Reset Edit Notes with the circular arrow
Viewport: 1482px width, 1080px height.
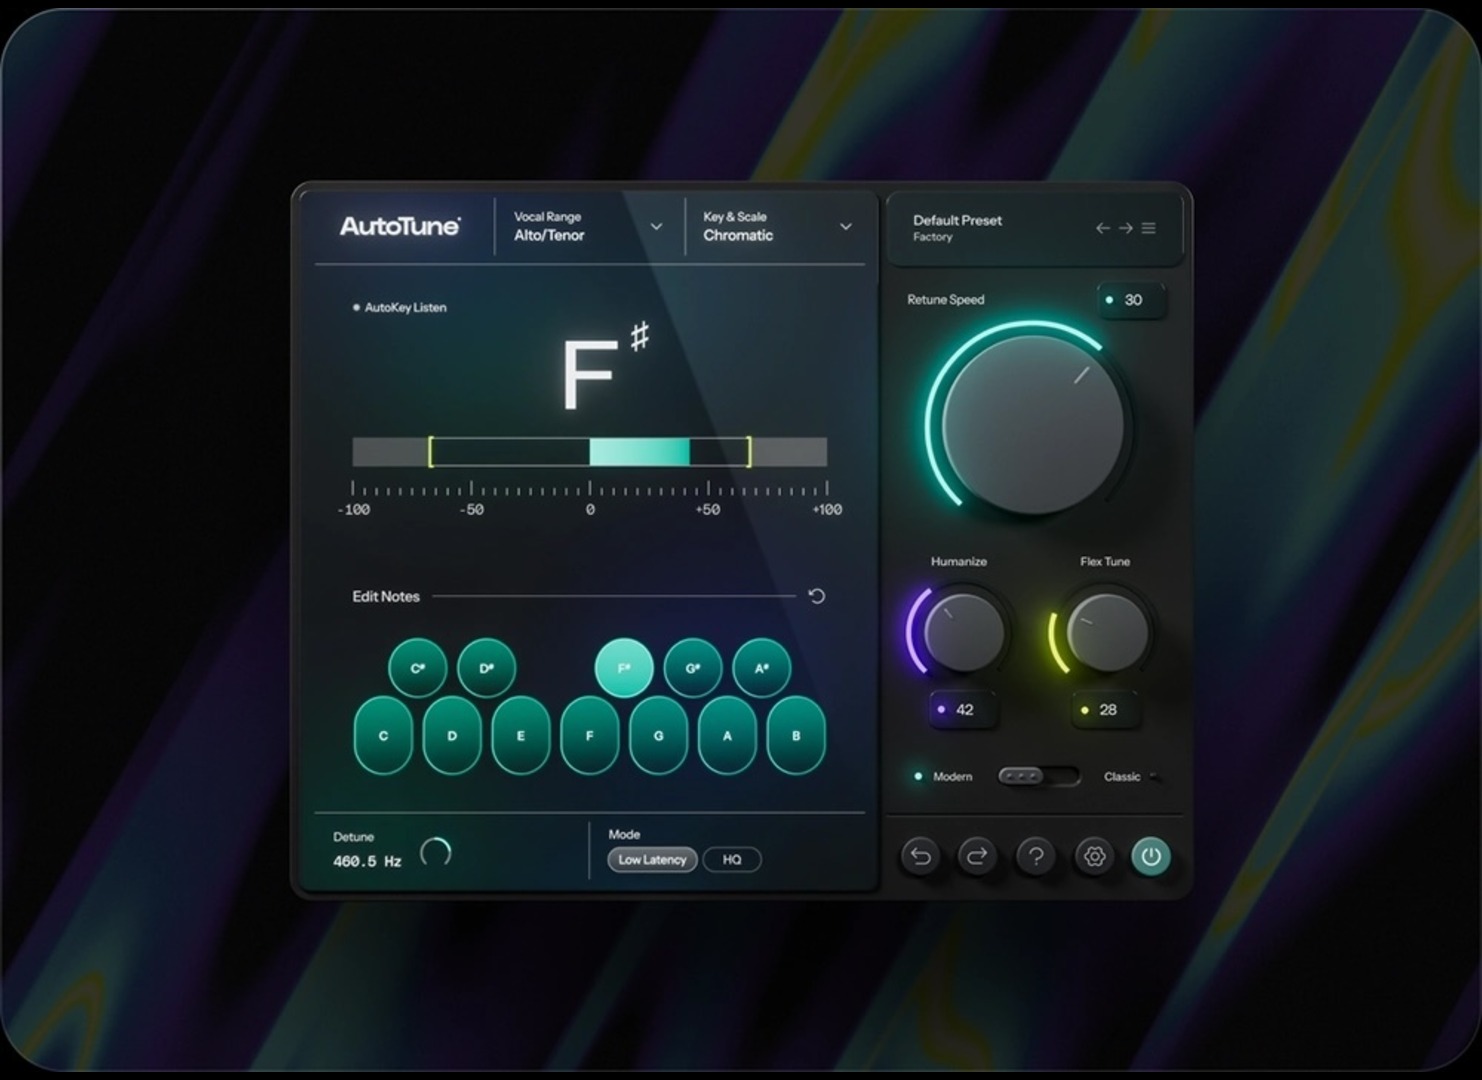pyautogui.click(x=816, y=596)
